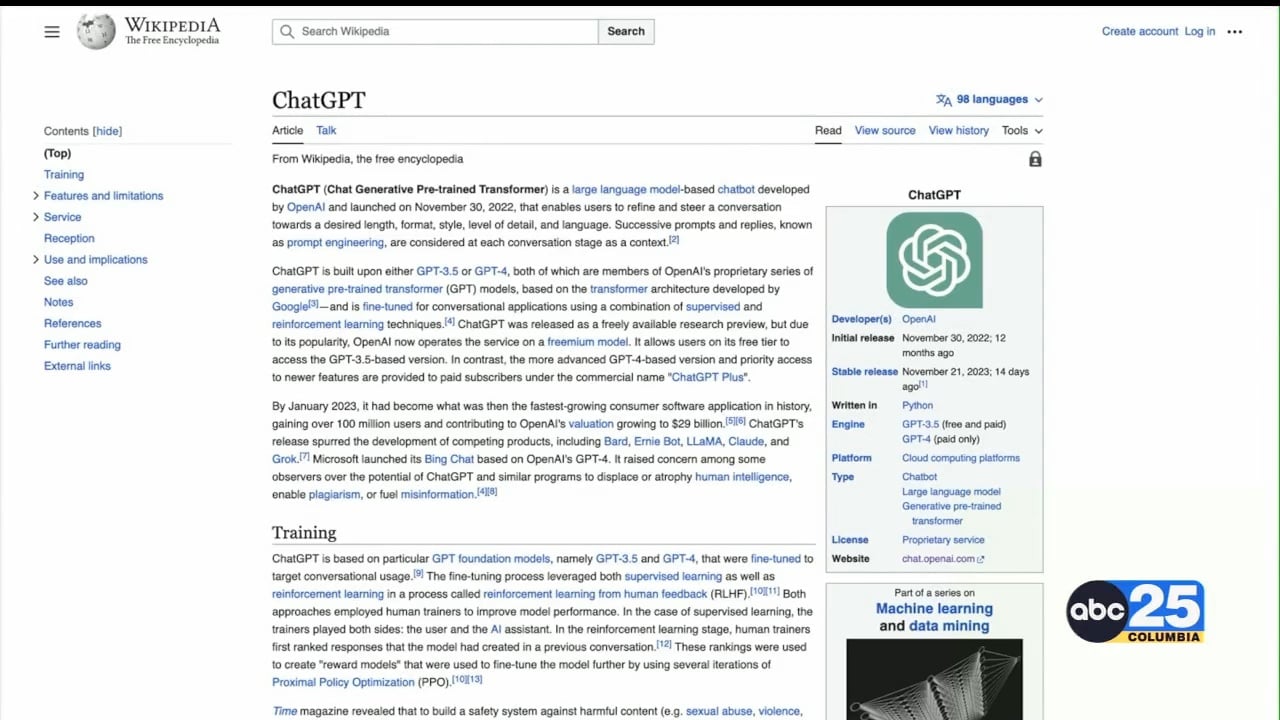Click the external link icon beside chat.openai.com
Image resolution: width=1280 pixels, height=720 pixels.
[x=981, y=560]
